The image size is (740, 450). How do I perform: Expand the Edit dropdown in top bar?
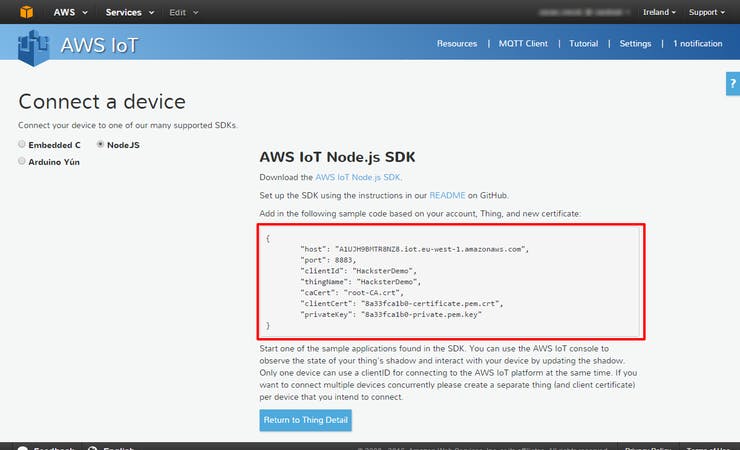click(183, 12)
